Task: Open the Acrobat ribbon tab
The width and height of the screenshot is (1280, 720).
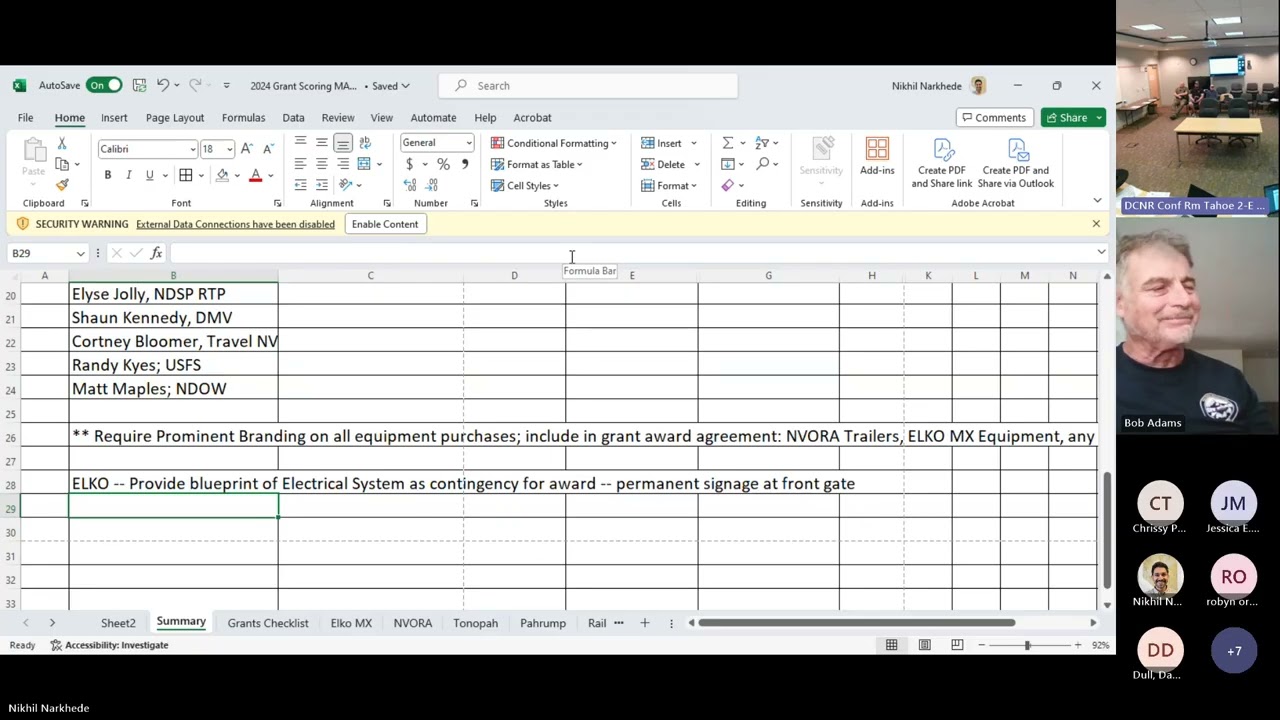Action: click(x=532, y=117)
